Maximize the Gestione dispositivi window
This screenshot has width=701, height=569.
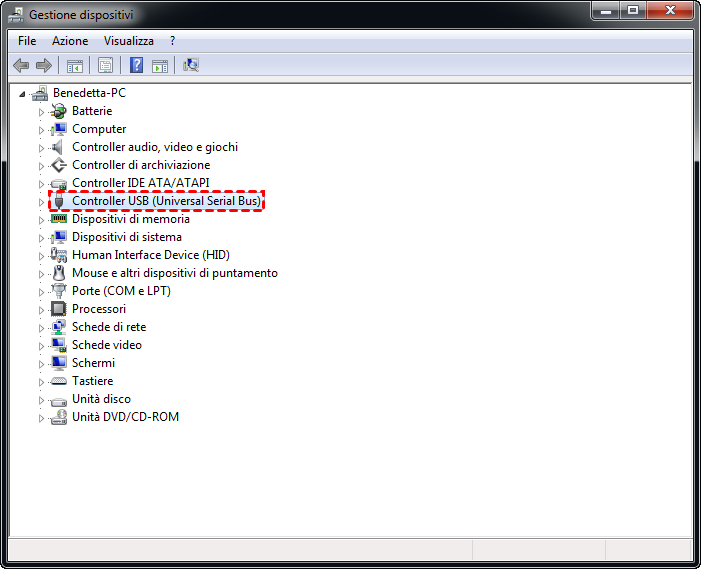[633, 11]
